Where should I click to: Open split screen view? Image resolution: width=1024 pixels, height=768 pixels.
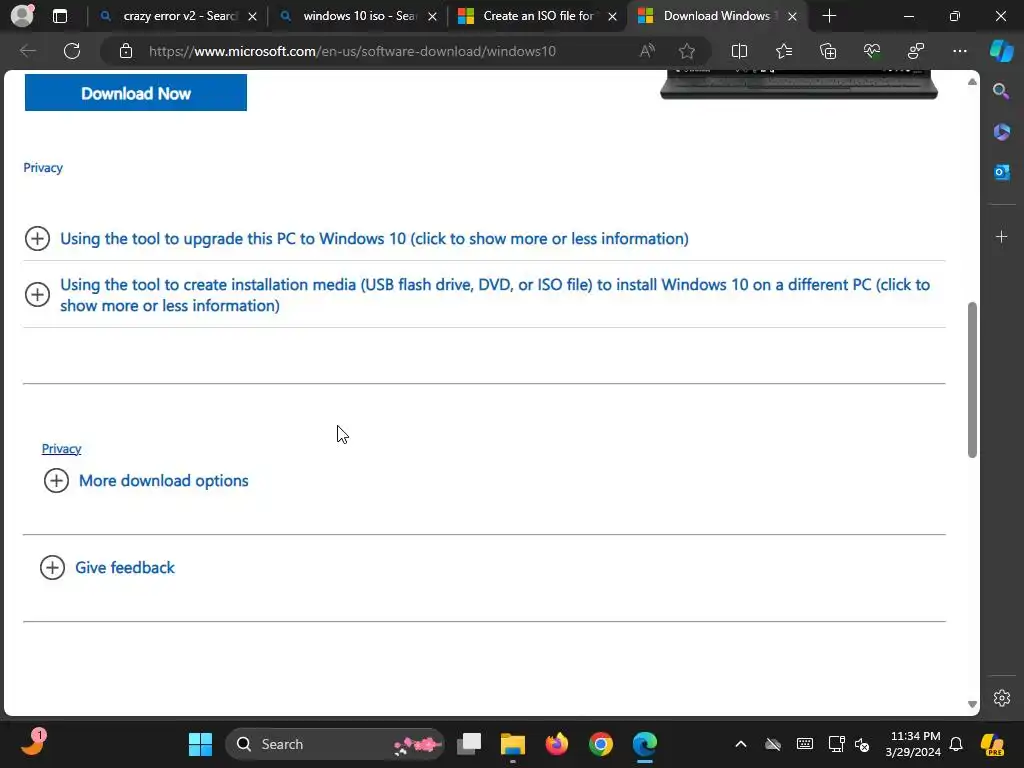(x=739, y=51)
